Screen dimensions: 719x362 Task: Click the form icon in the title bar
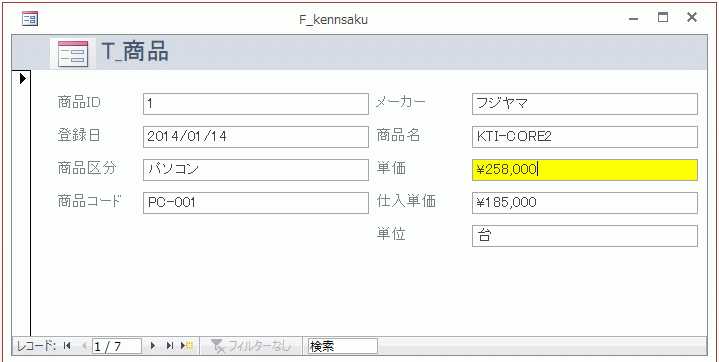30,19
